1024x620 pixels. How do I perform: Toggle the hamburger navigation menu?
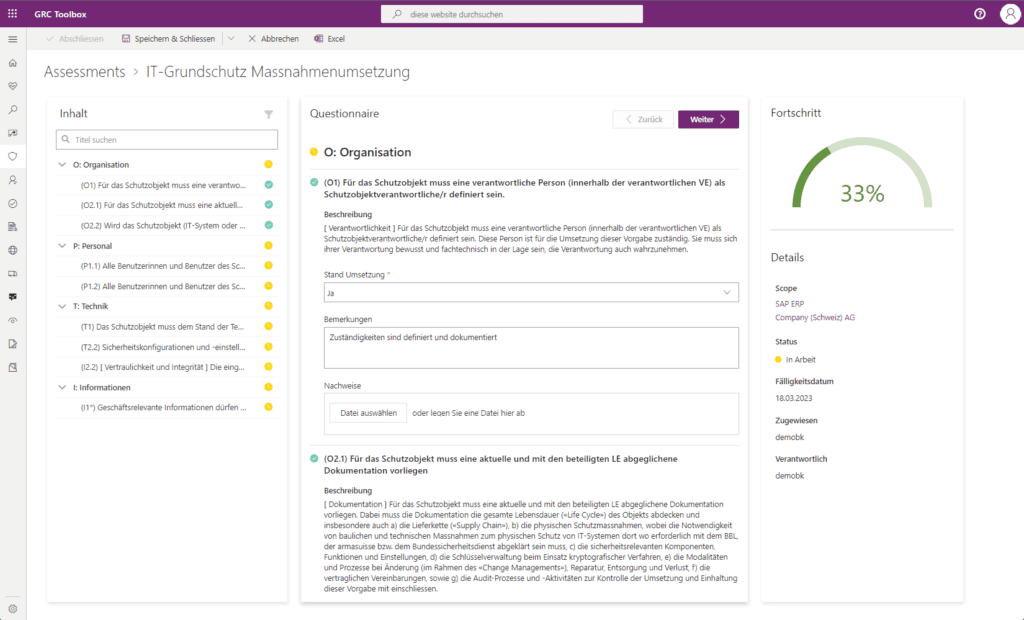pos(12,39)
